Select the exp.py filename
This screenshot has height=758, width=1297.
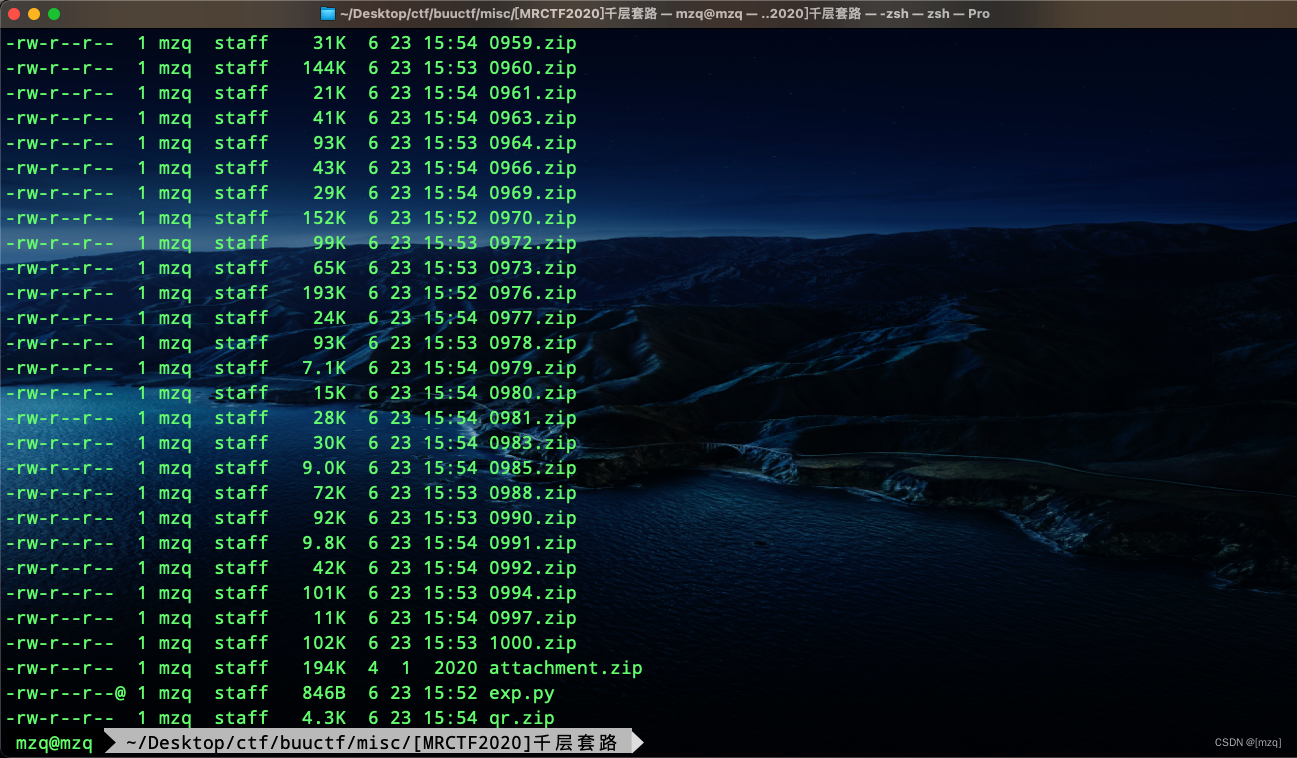pyautogui.click(x=521, y=693)
